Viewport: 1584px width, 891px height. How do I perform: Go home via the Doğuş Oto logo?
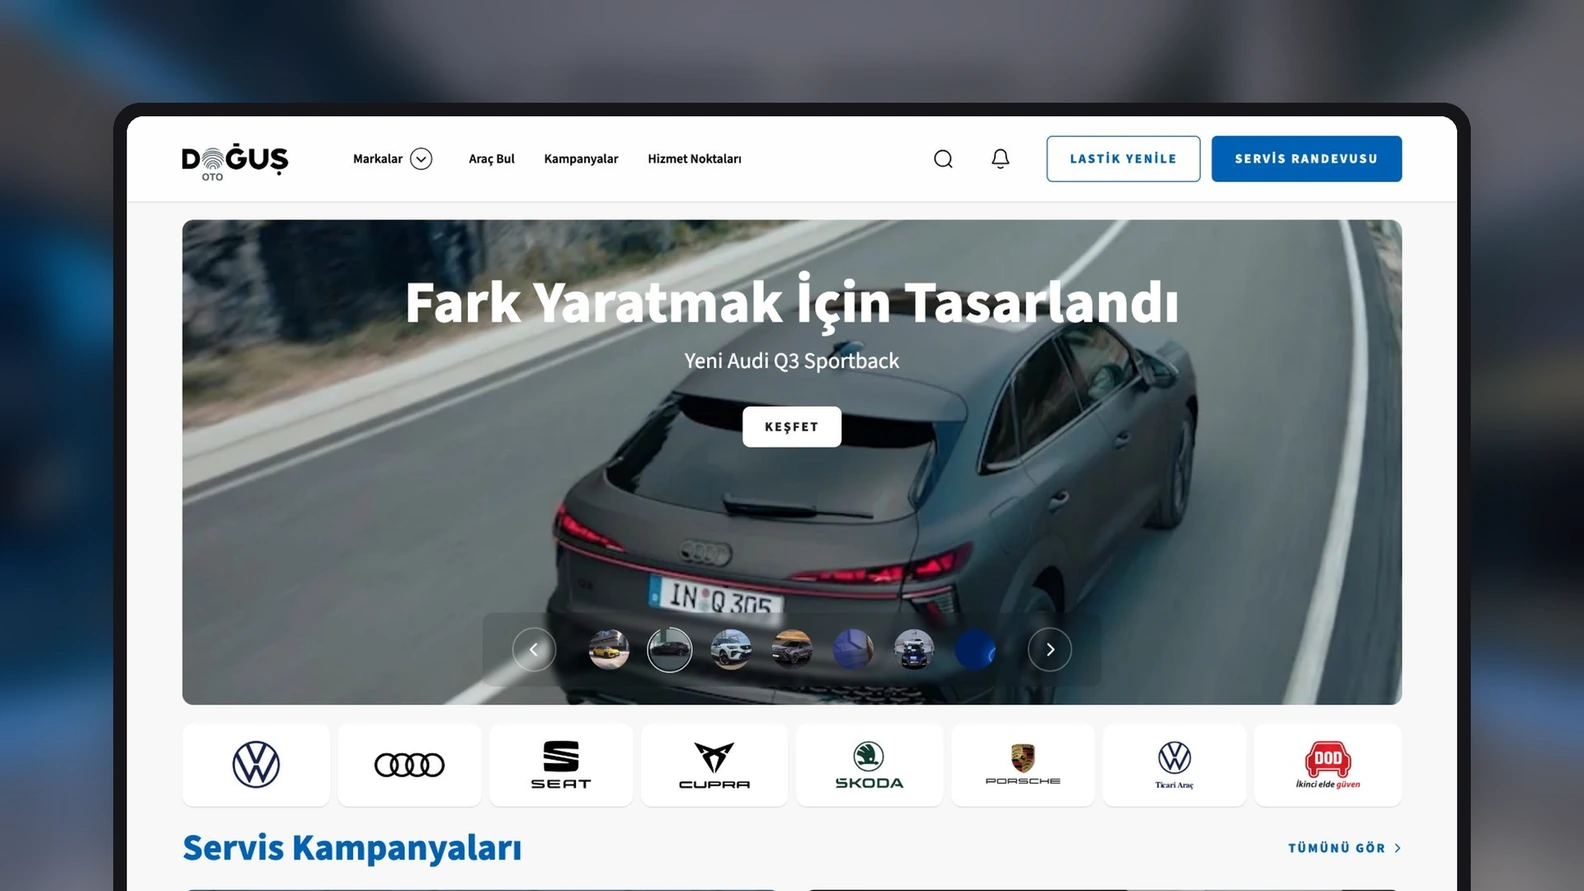(x=235, y=161)
